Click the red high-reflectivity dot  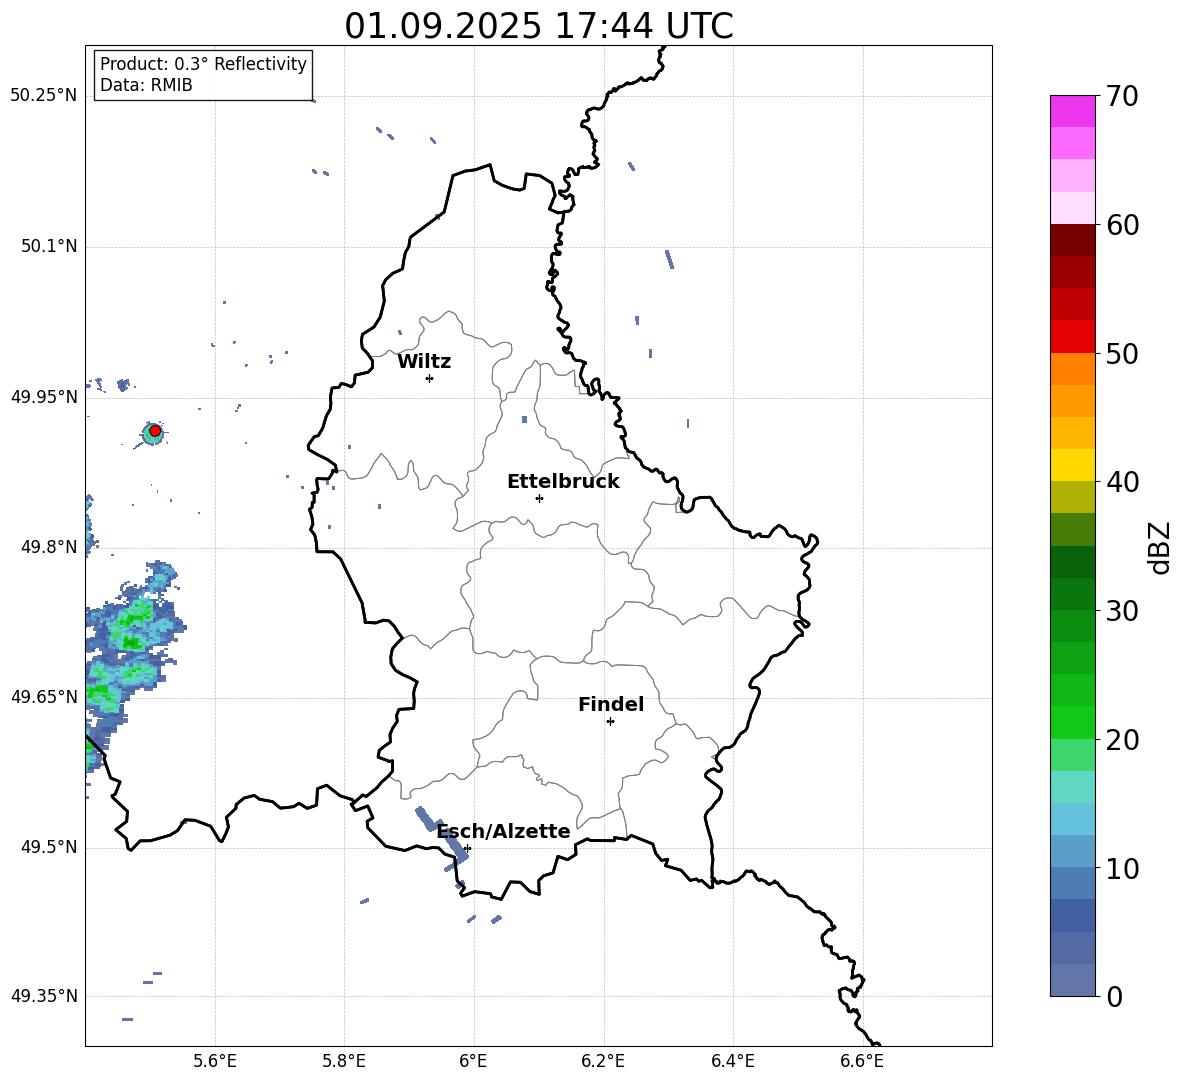[155, 431]
